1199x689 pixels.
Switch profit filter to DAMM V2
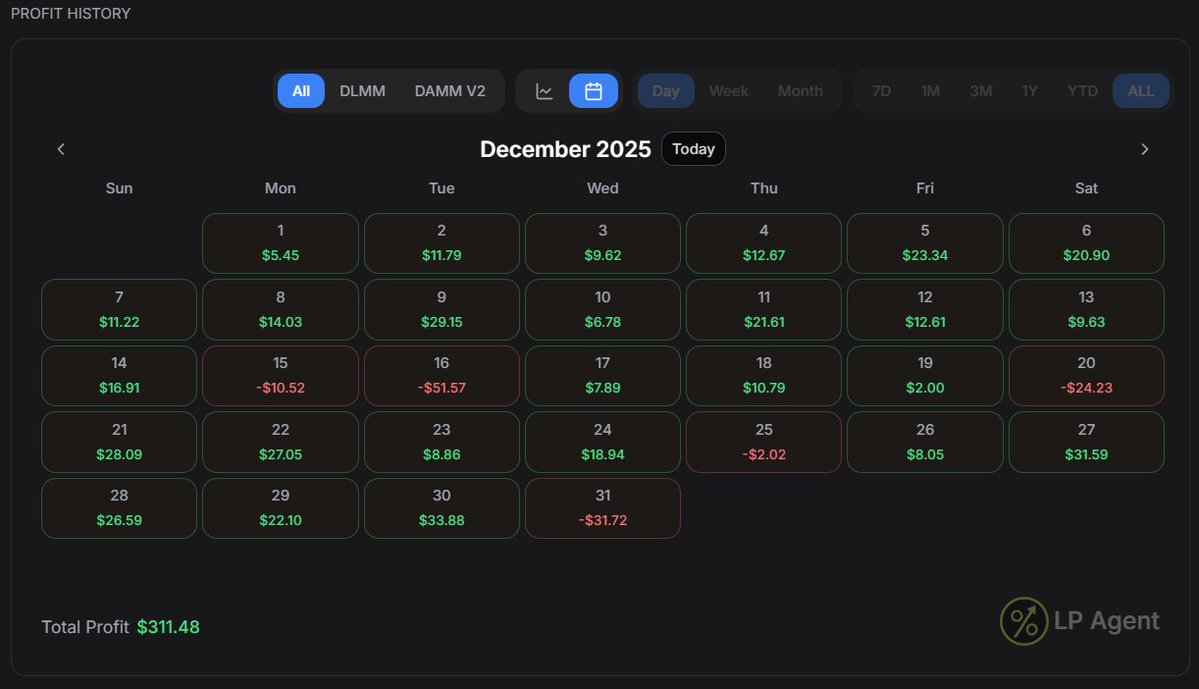click(x=451, y=90)
